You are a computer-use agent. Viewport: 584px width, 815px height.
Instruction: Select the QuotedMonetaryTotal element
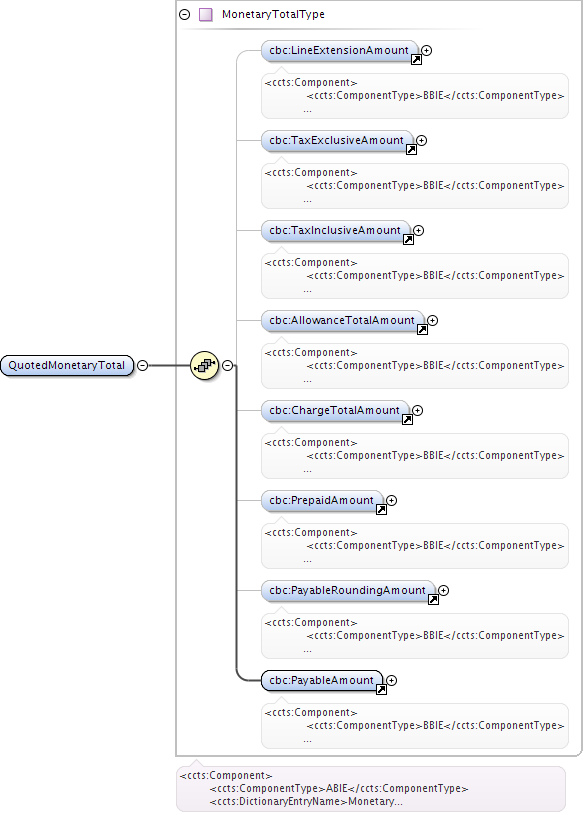pyautogui.click(x=67, y=365)
